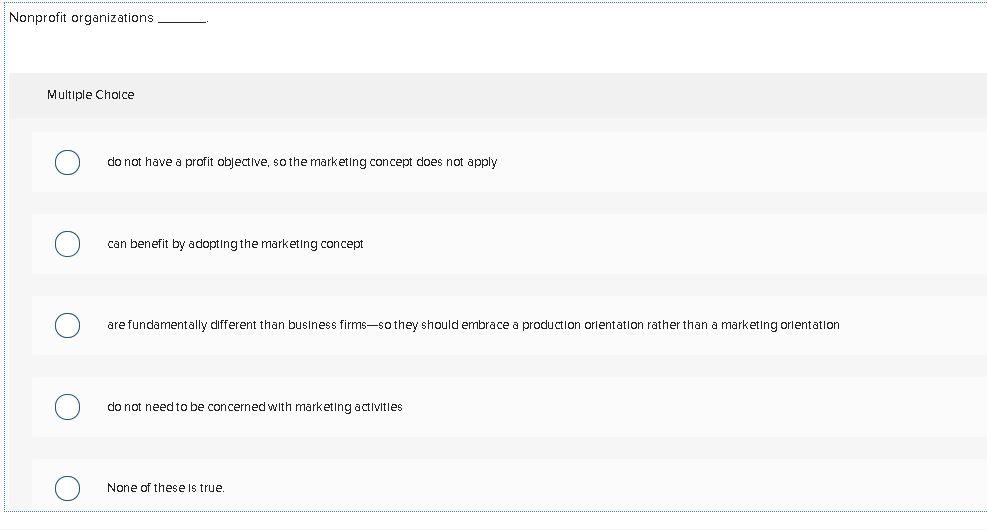Pick radio button beside 'do not need to be concerned'
987x530 pixels.
[67, 407]
